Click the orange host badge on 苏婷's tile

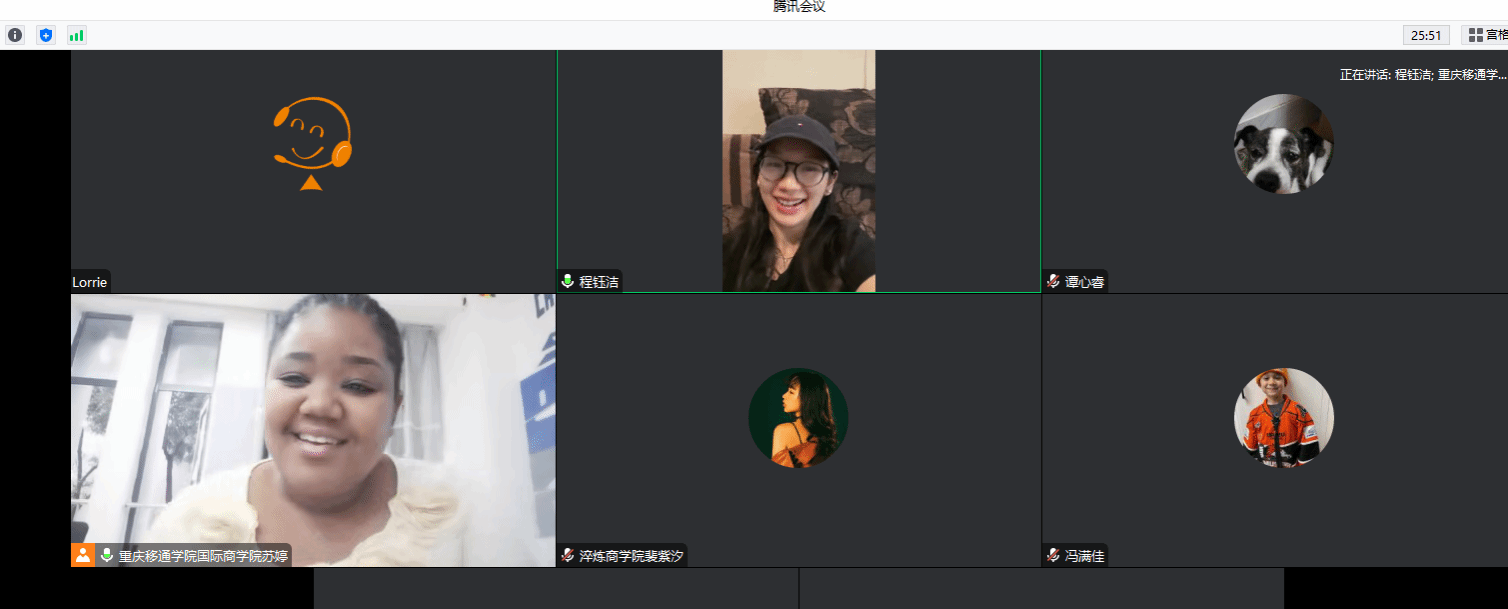tap(83, 555)
